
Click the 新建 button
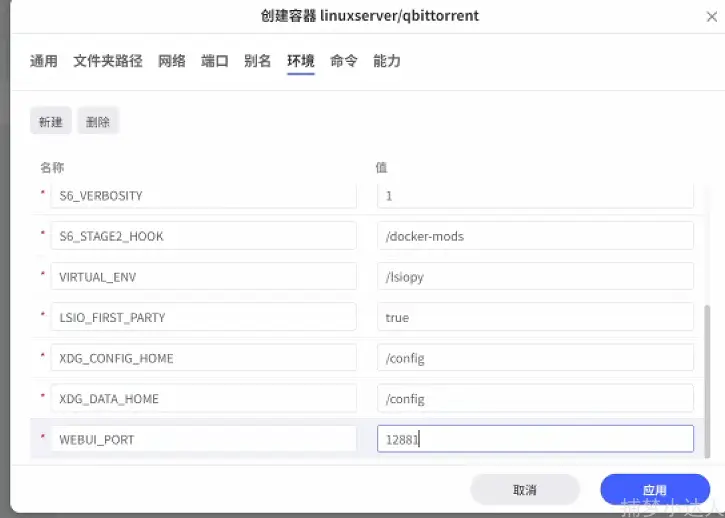click(51, 122)
